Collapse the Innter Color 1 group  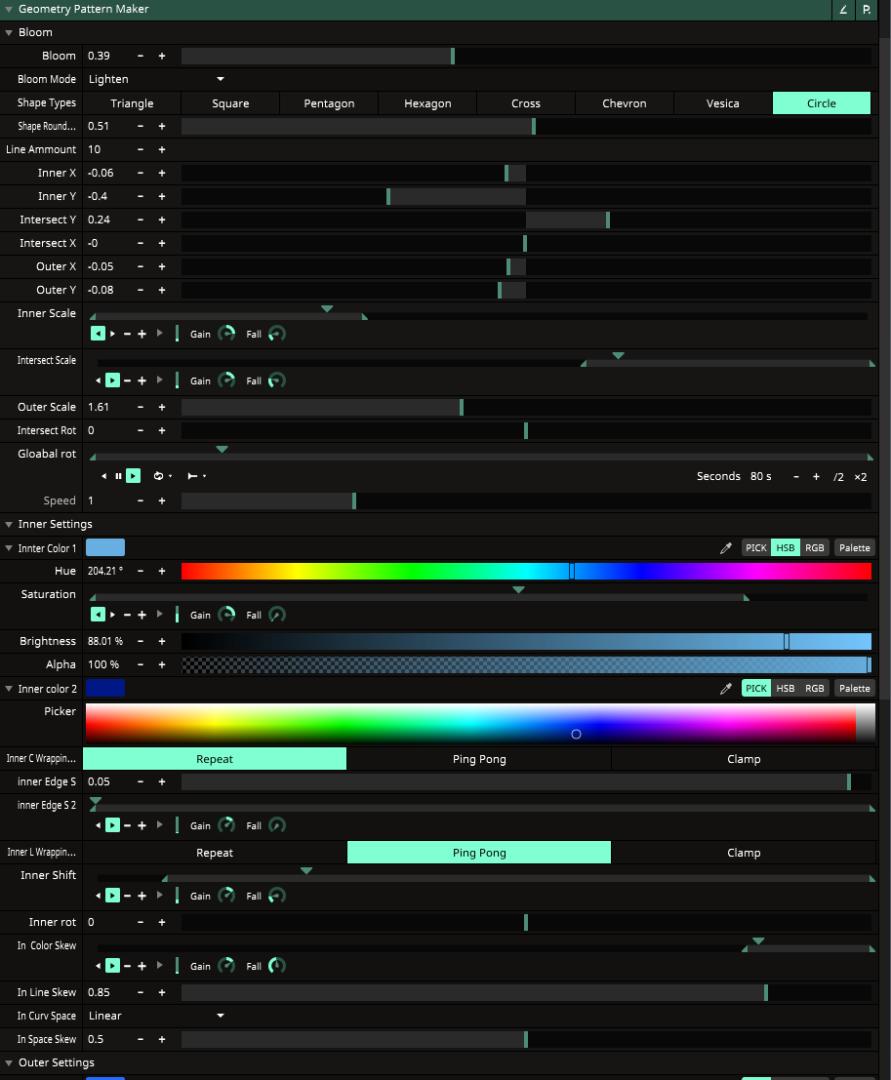(9, 548)
